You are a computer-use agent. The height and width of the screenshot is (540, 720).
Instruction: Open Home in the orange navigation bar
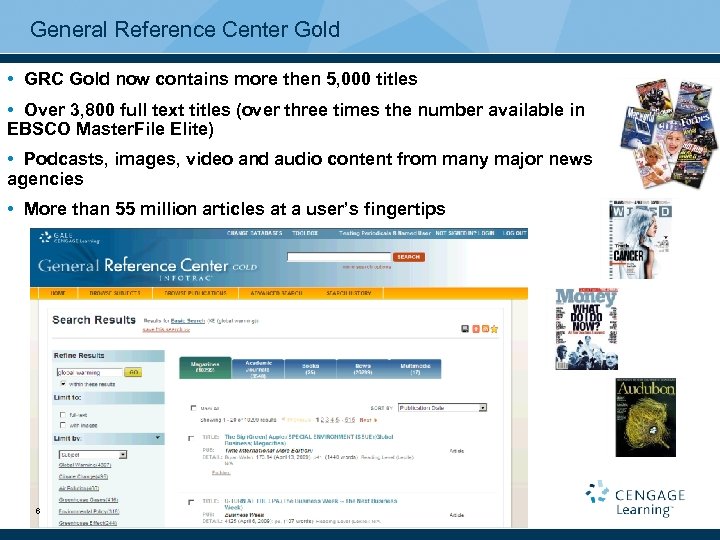tap(58, 293)
